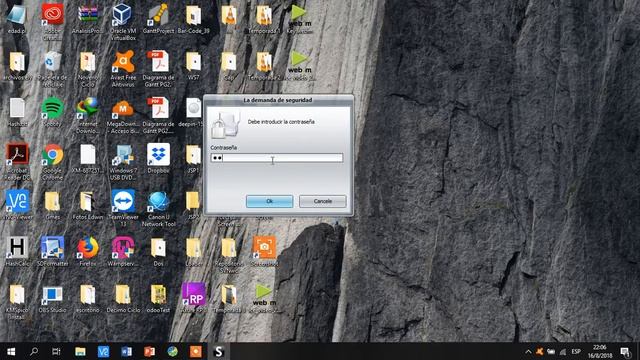The image size is (640, 360).
Task: Select the SDFormatter icon
Action: 53,251
